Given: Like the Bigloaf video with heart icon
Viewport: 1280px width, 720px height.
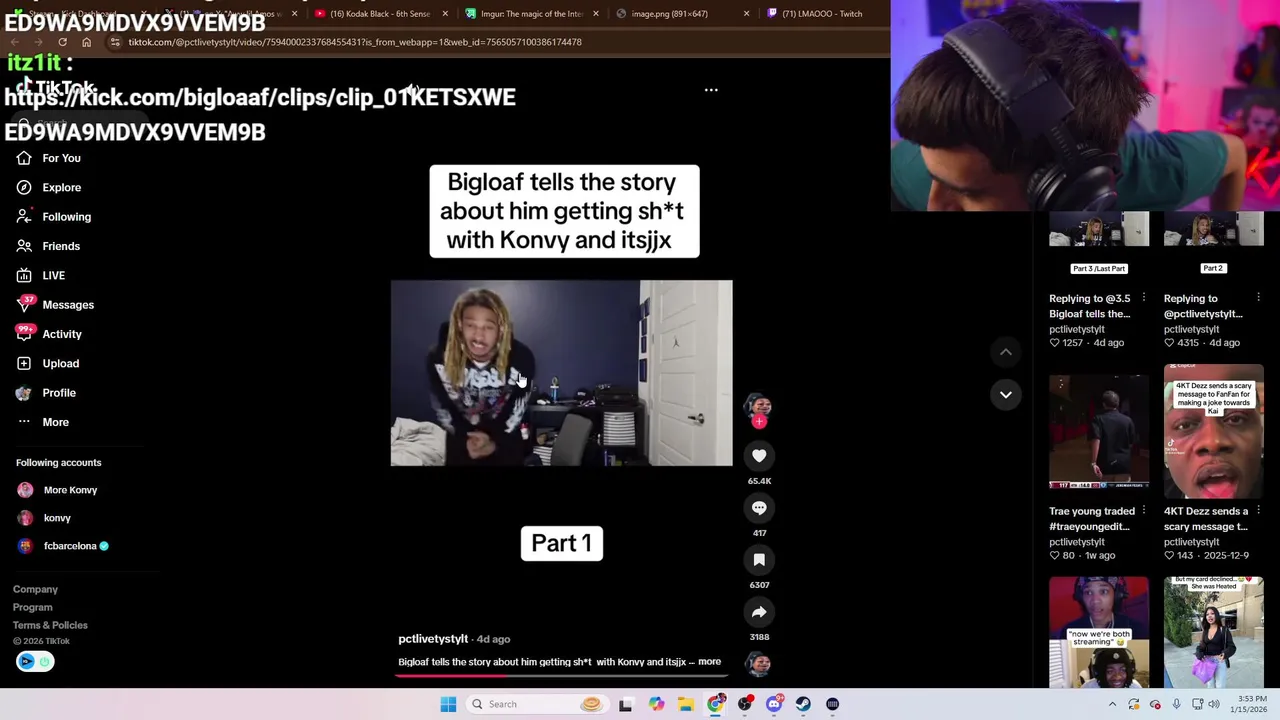Looking at the screenshot, I should coord(759,456).
